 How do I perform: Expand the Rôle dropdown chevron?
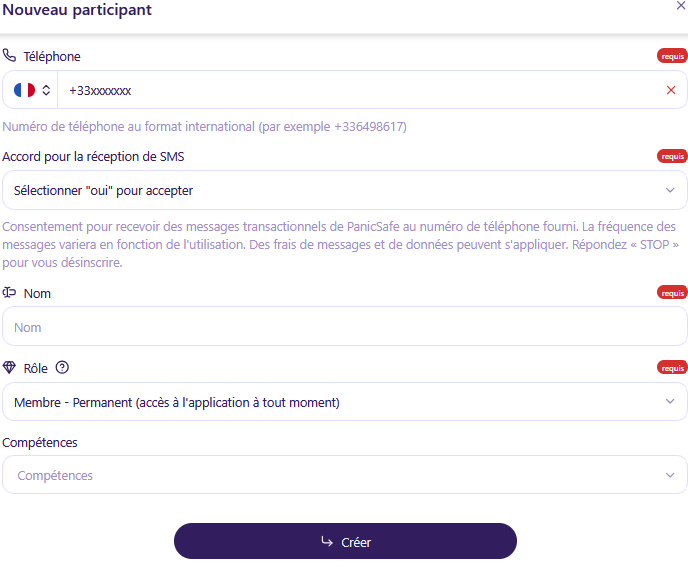tap(670, 401)
